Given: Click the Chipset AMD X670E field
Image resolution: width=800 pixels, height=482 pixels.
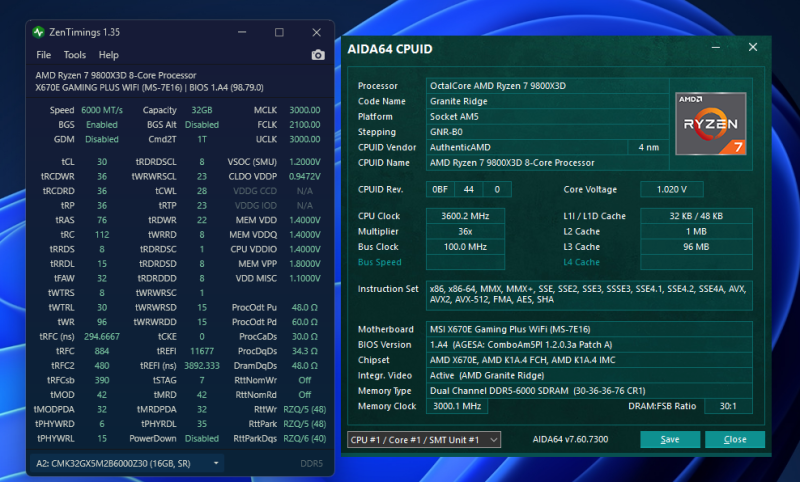Looking at the screenshot, I should (x=589, y=360).
